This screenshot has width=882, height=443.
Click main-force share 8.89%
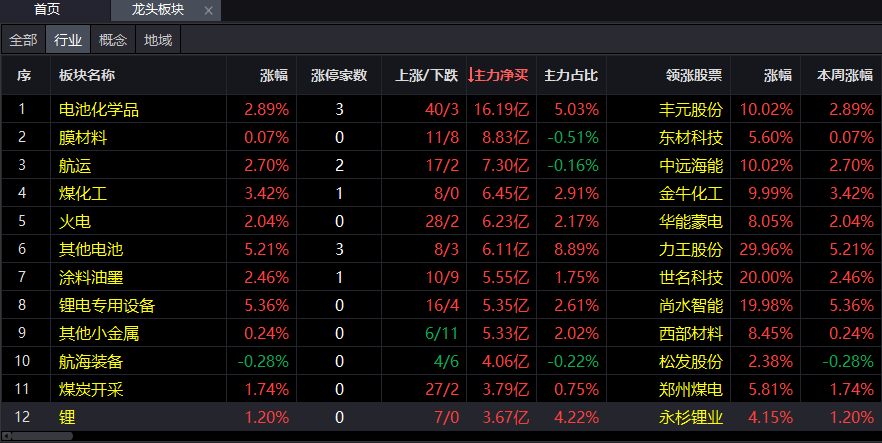(x=577, y=249)
